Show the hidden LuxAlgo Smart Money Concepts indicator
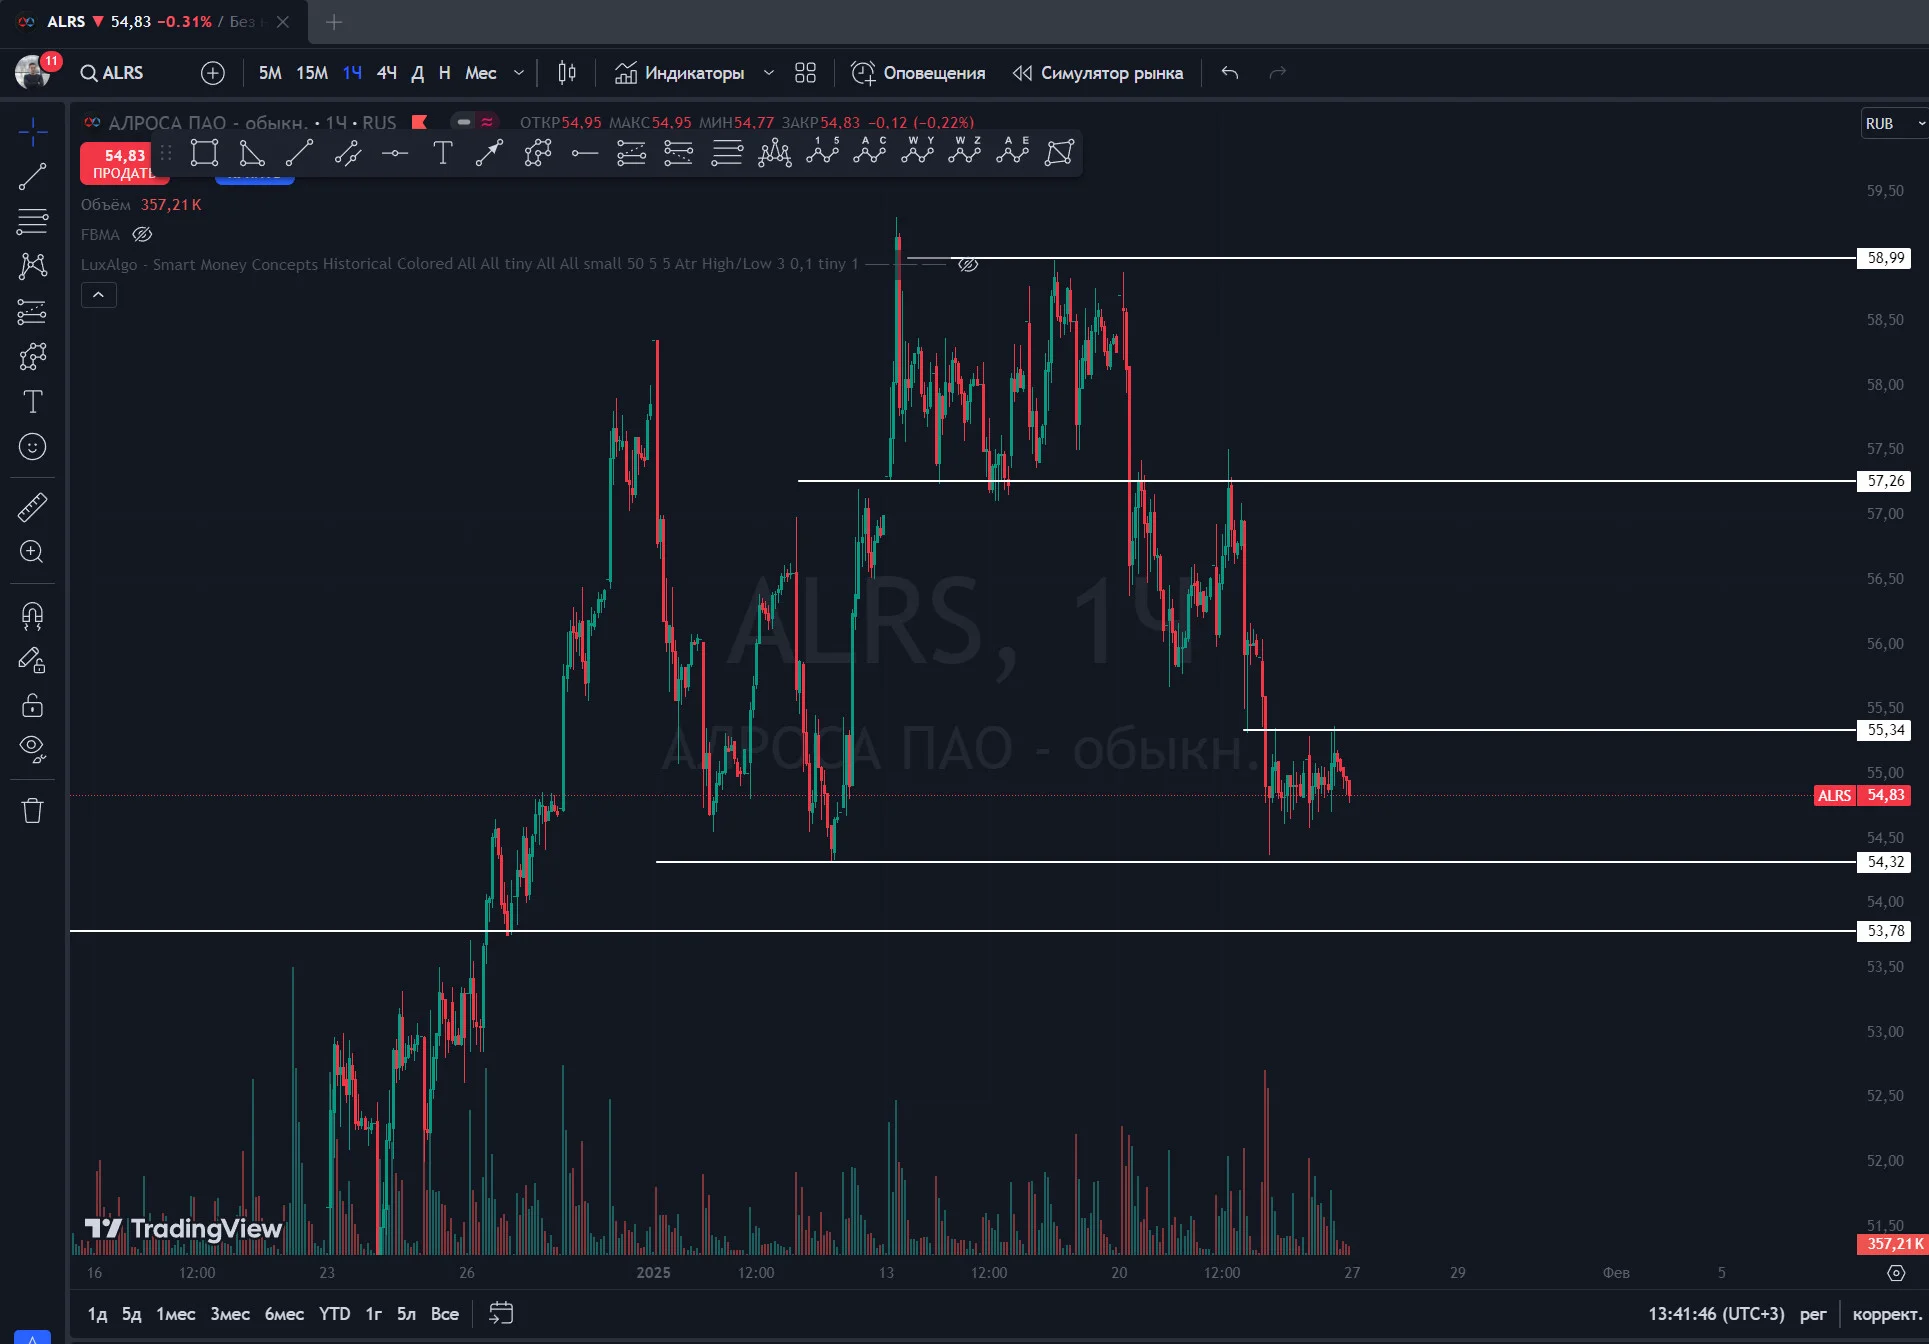Image resolution: width=1929 pixels, height=1344 pixels. (x=968, y=265)
